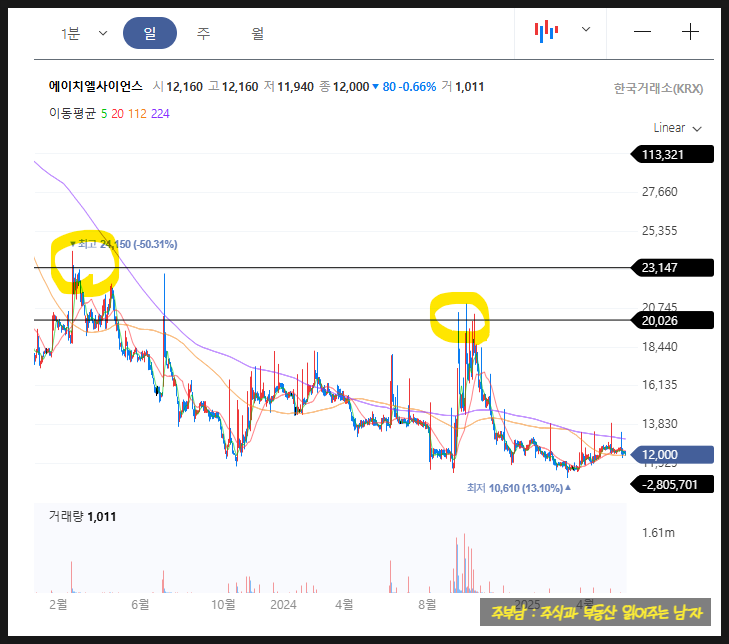The width and height of the screenshot is (729, 644).
Task: Click the 6월 date axis label
Action: pyautogui.click(x=140, y=604)
